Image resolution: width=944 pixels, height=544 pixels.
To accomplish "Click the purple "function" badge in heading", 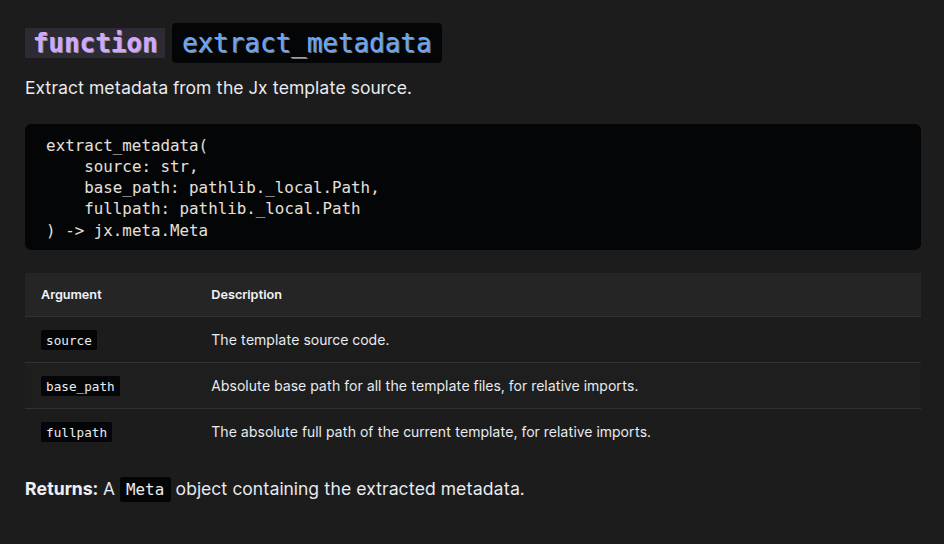I will click(95, 43).
